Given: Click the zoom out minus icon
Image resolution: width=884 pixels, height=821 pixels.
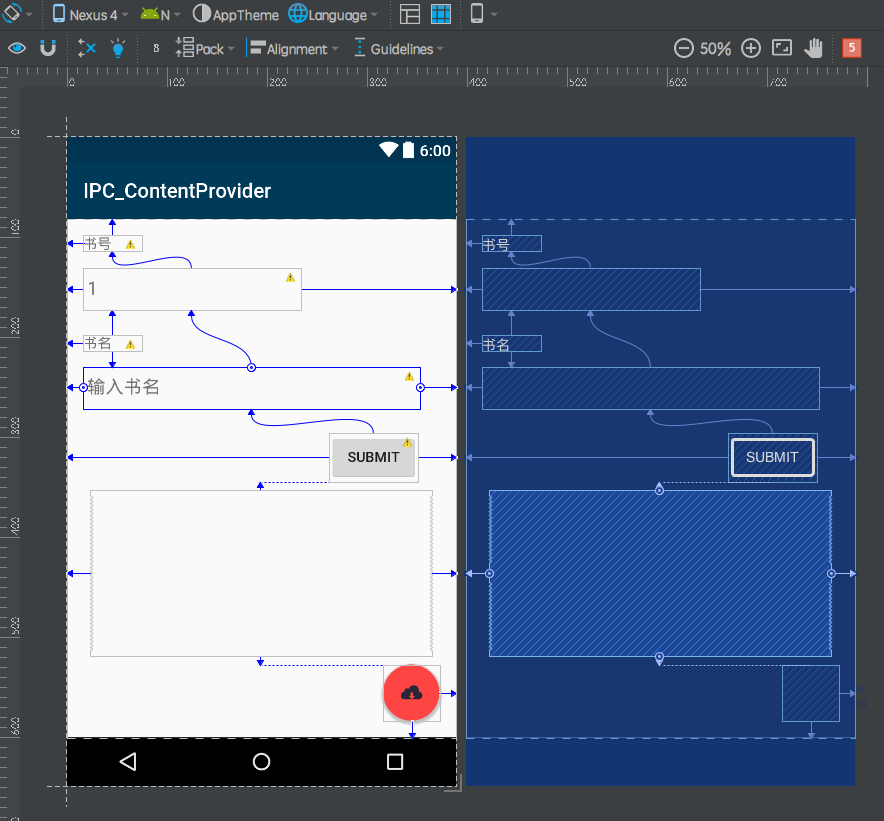Looking at the screenshot, I should 684,48.
